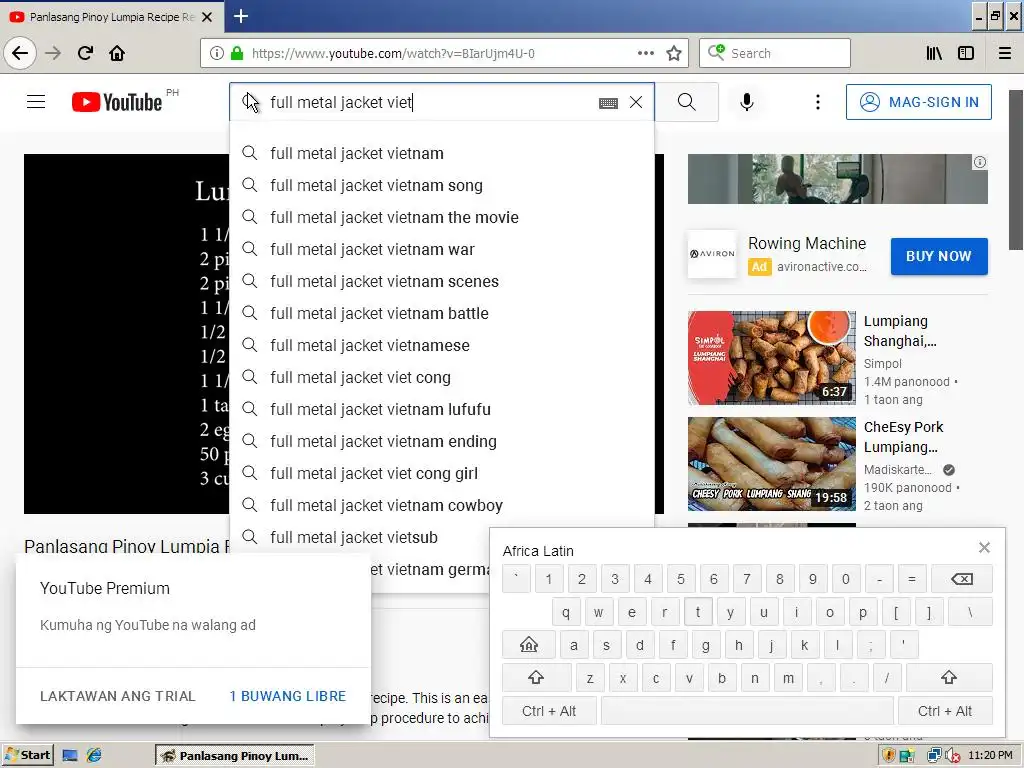Choose 'full metal jacket vietnam the movie'

click(x=441, y=217)
